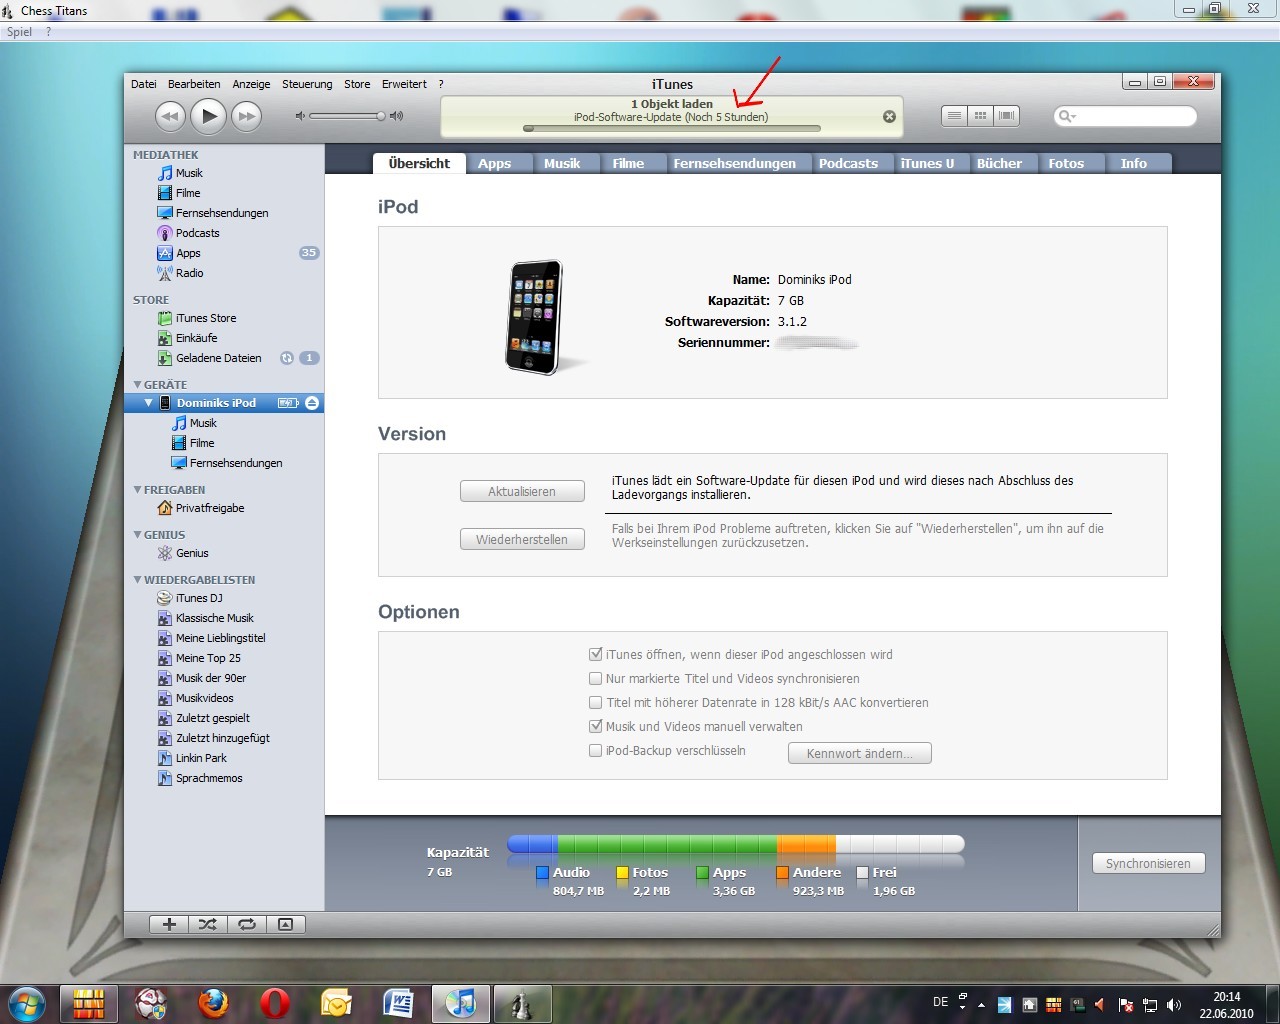Toggle 'iTunes öffnen, wenn dieser iPod angeschlossen wird'
The image size is (1280, 1024).
[596, 655]
